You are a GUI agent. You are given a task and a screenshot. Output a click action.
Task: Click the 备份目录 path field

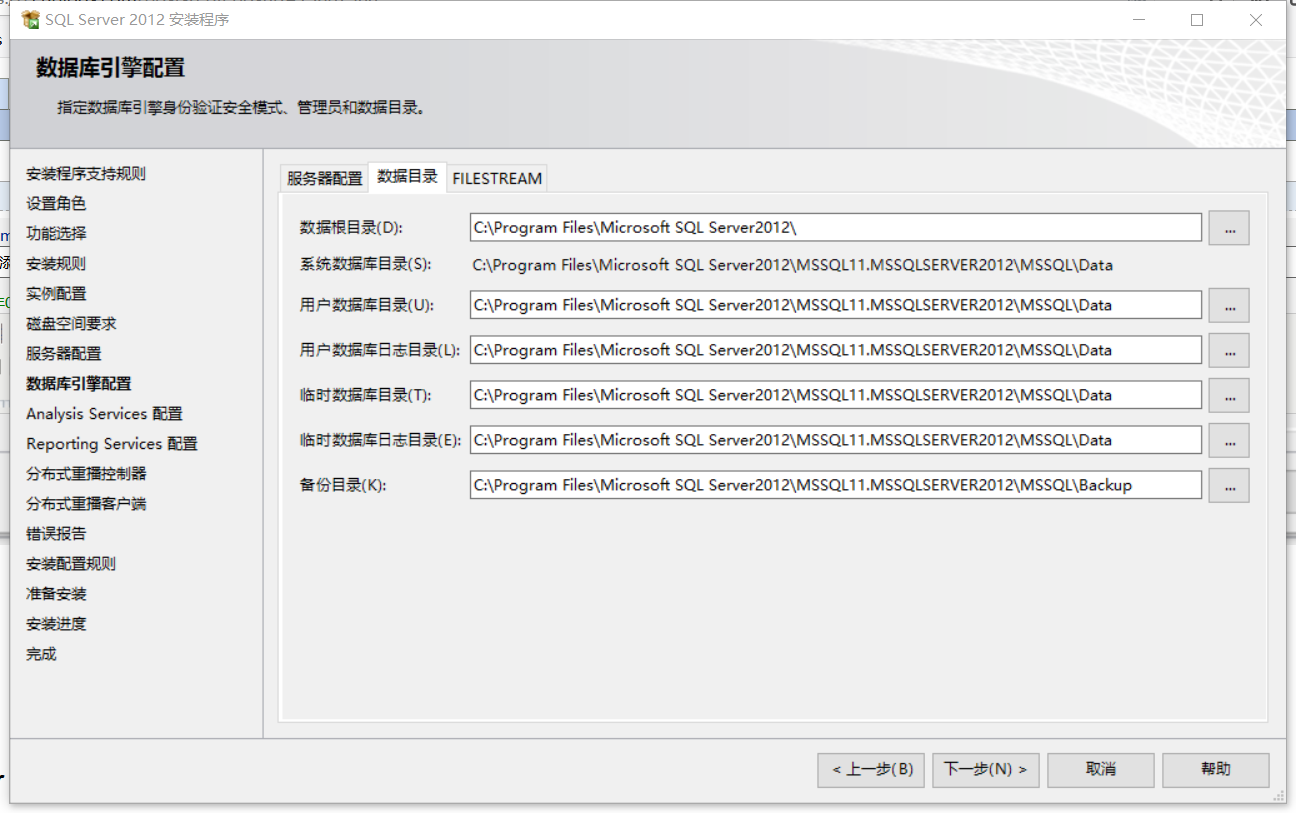[835, 485]
